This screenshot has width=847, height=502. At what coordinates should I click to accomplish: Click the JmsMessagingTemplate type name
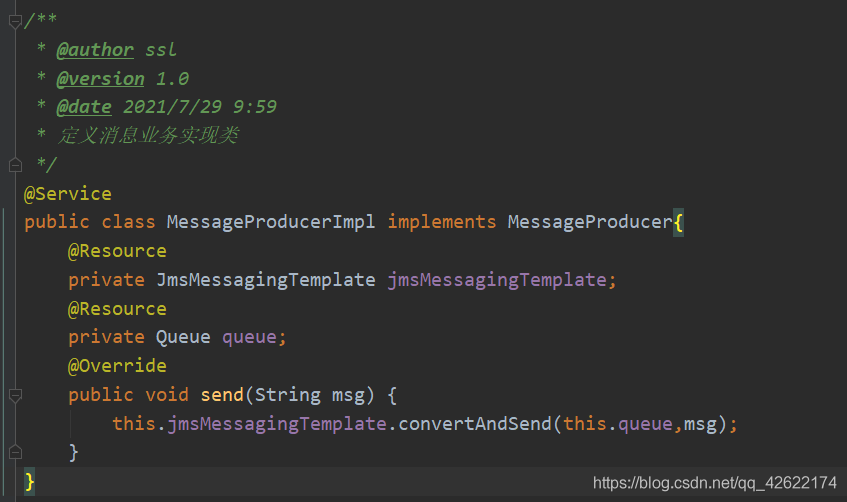coord(265,280)
